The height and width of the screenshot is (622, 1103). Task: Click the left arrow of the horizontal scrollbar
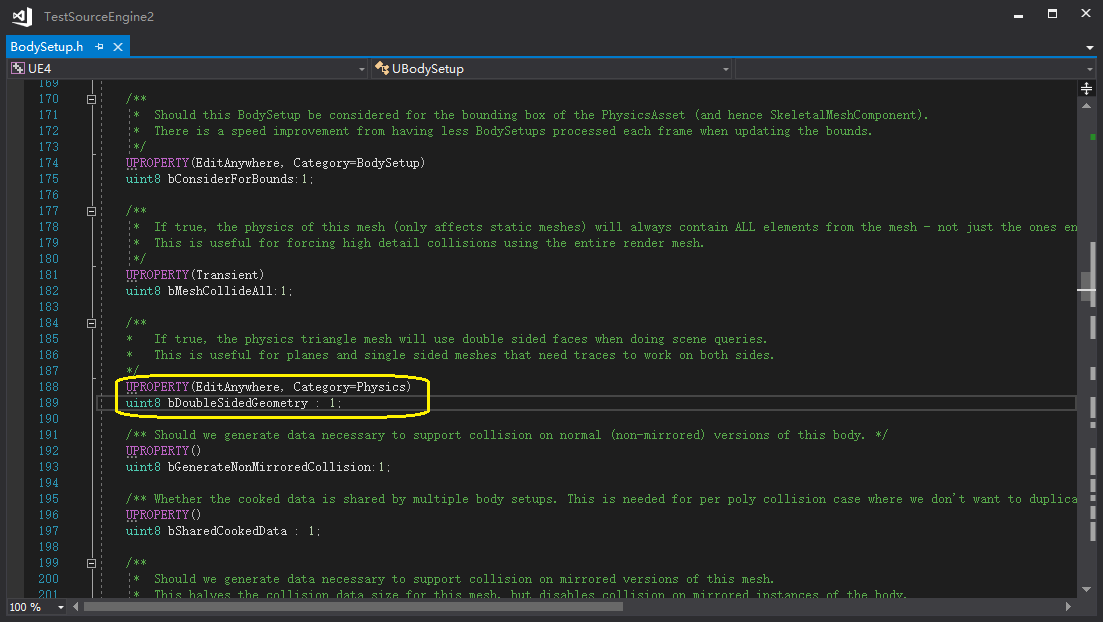74,606
